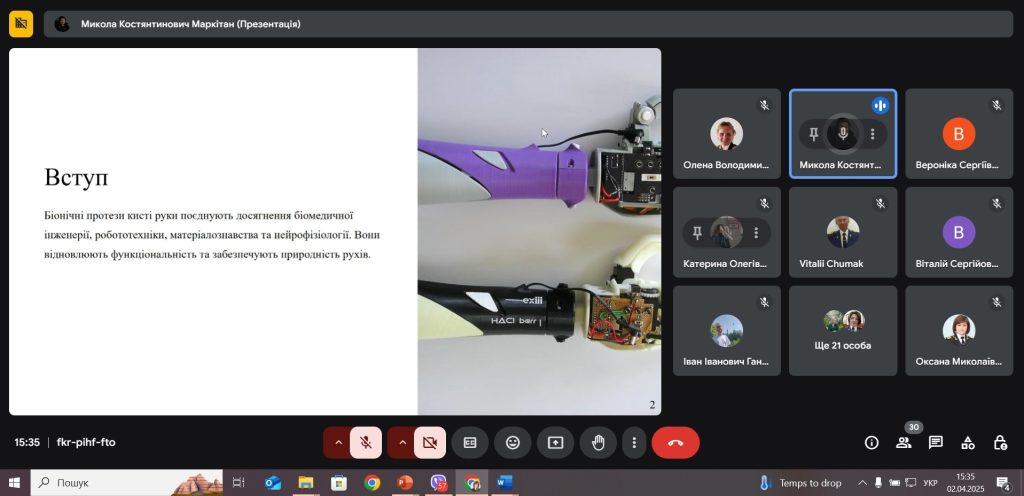Toggle the microphone mute button

tap(366, 442)
